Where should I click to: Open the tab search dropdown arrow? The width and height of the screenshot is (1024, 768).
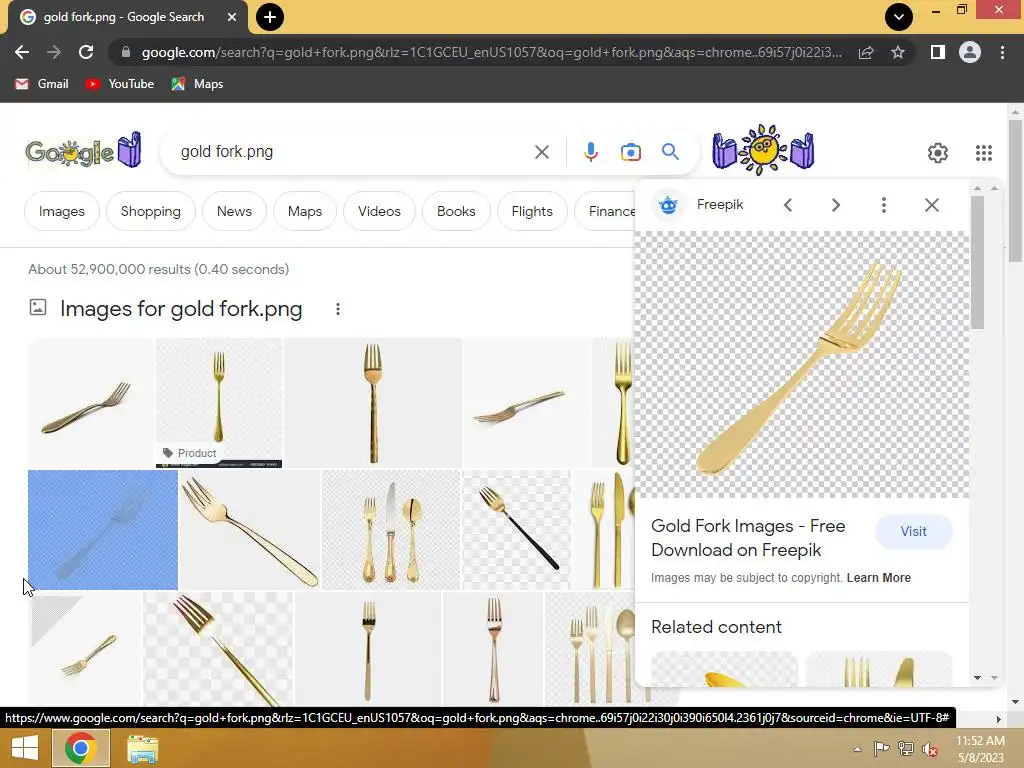899,17
